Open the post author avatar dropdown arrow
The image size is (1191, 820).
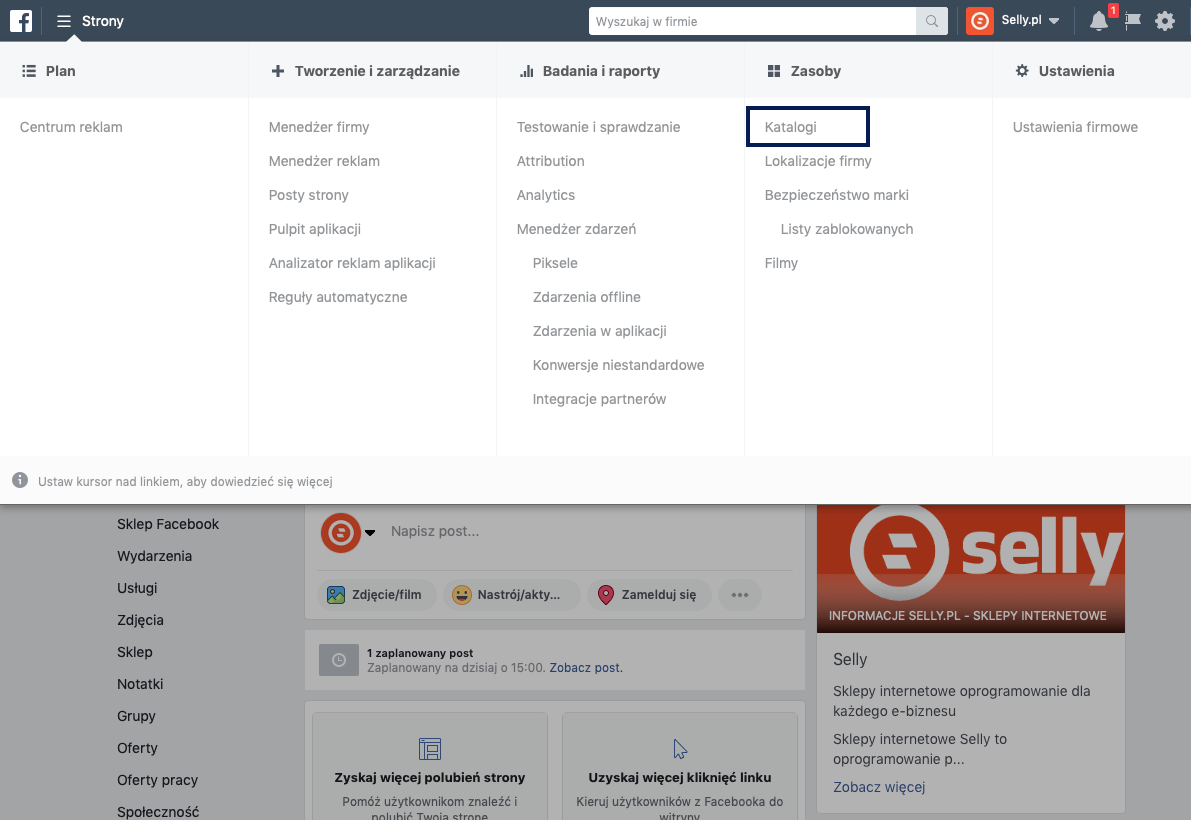(x=370, y=532)
